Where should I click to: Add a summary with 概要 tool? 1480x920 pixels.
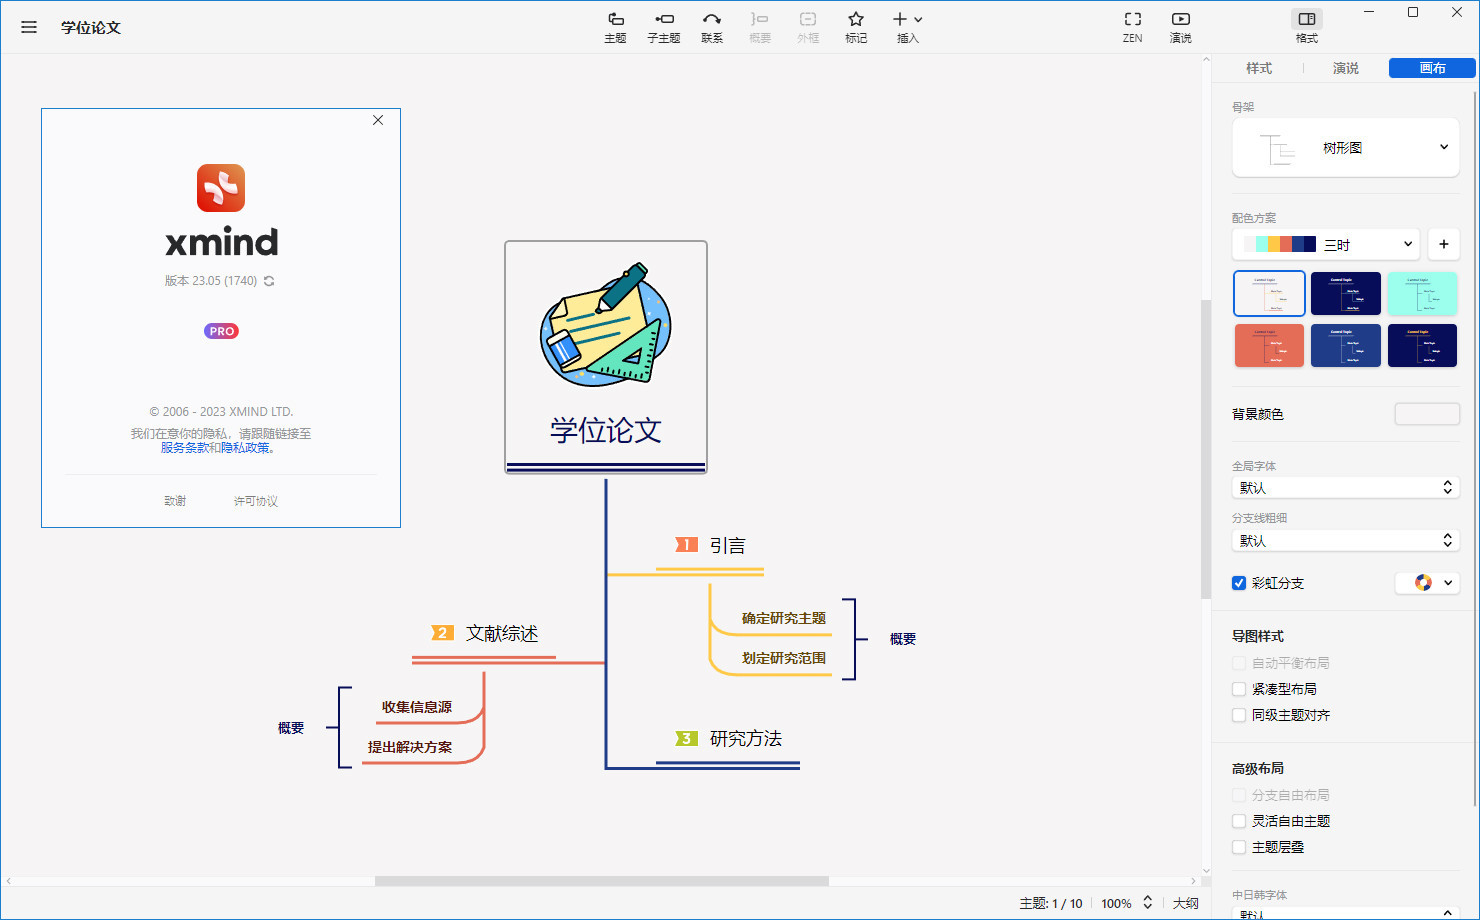[x=760, y=27]
